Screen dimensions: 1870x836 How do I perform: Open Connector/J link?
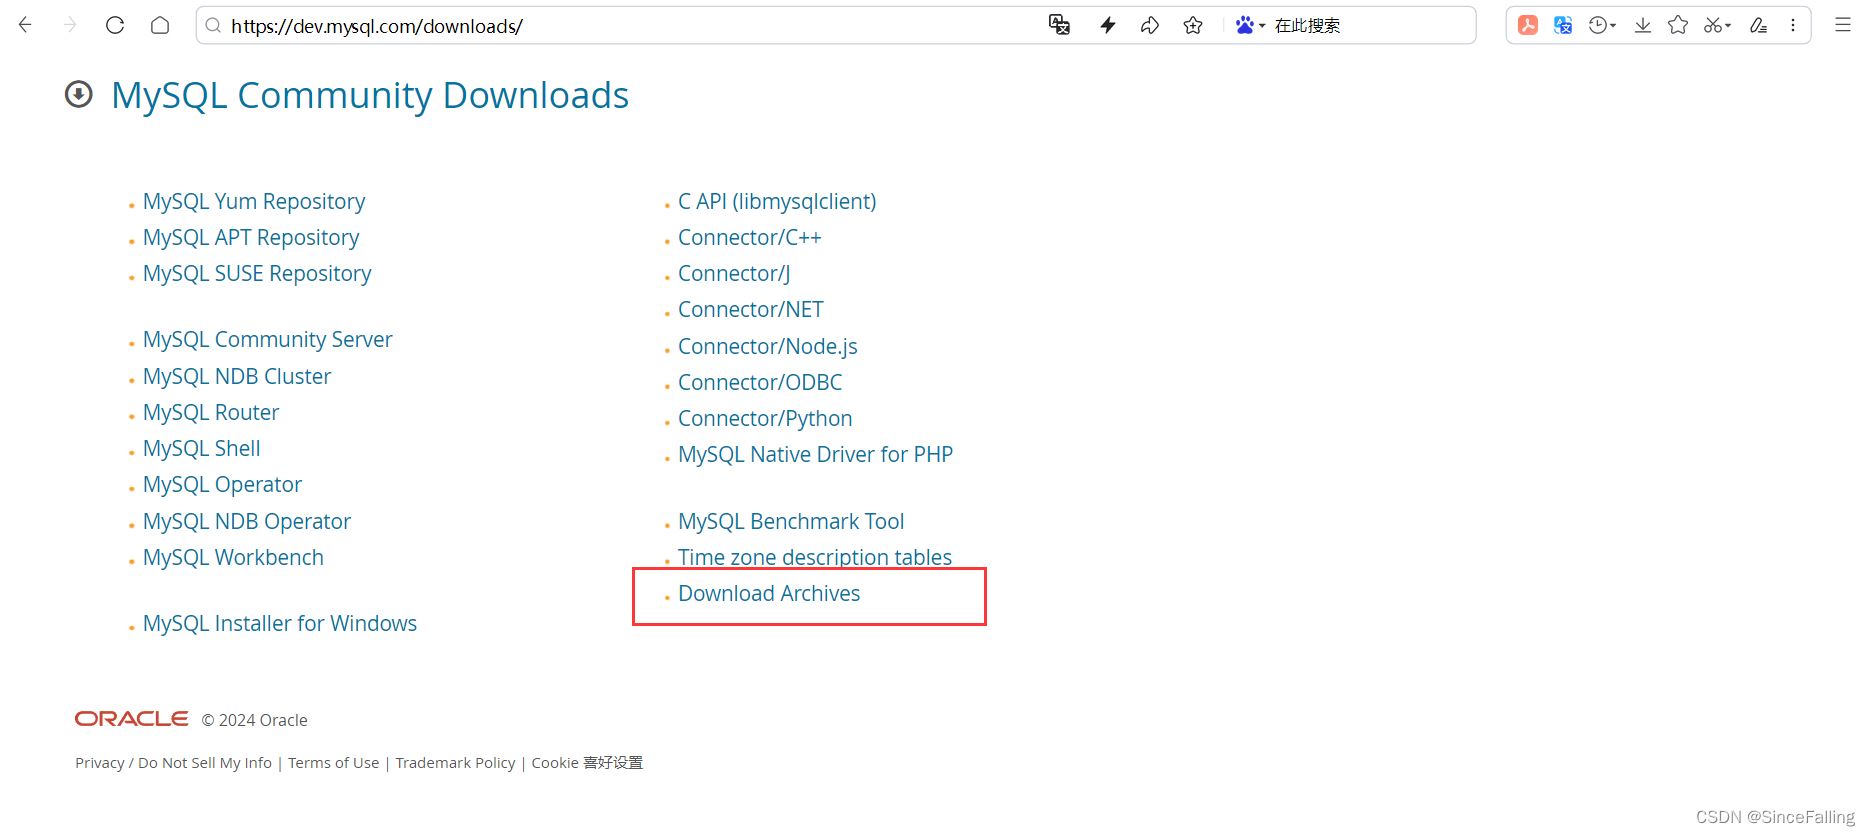pos(734,273)
